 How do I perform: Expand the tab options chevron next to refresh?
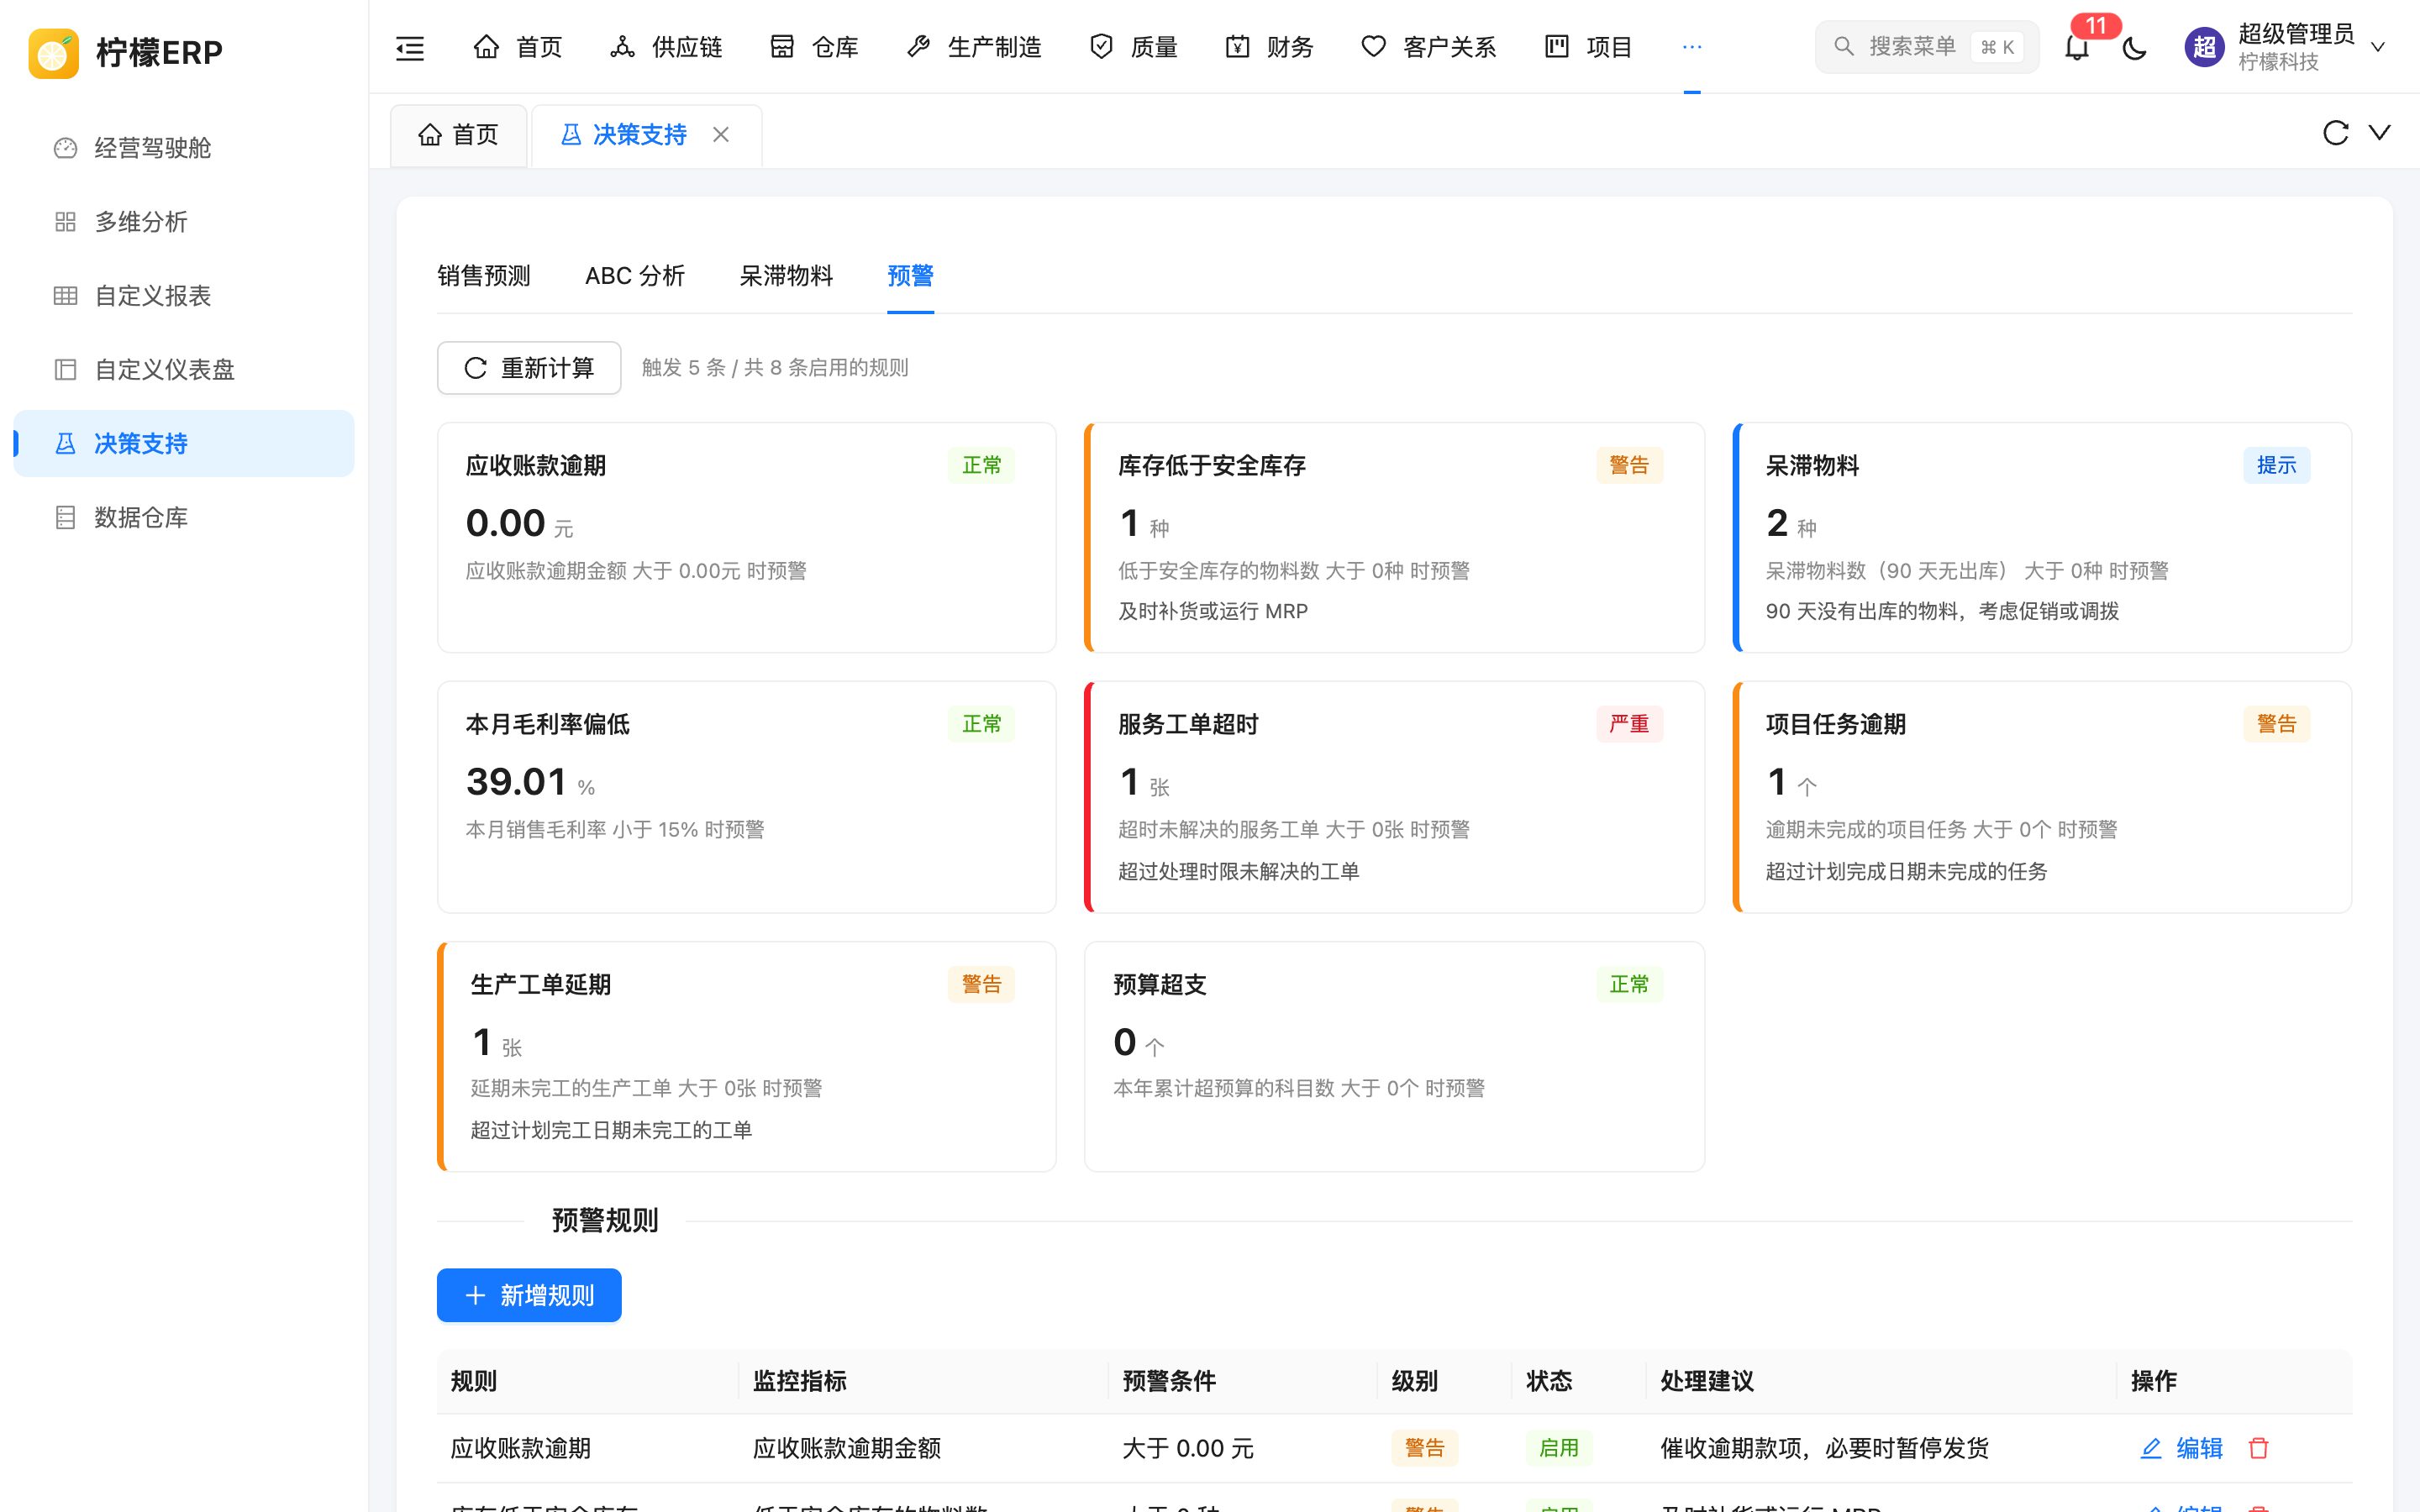(x=2380, y=133)
